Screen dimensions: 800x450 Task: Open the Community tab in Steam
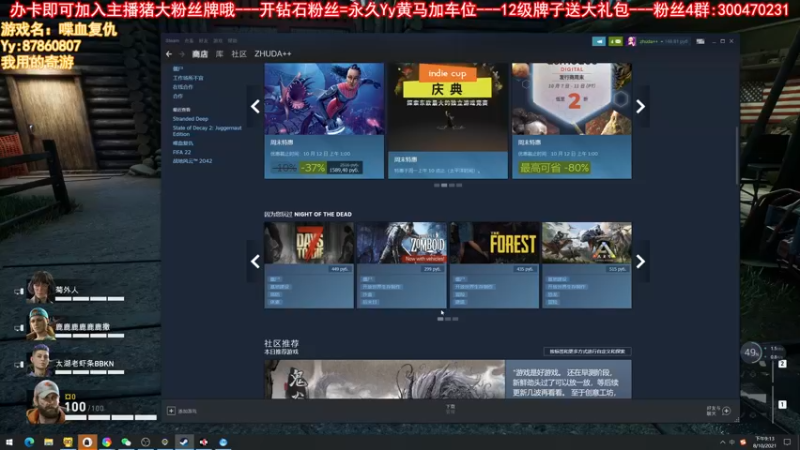(239, 54)
